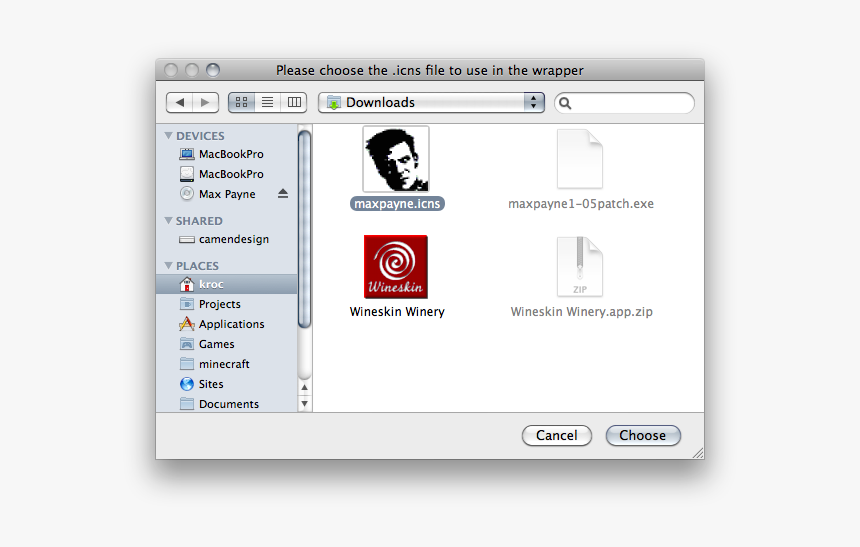Open the Games folder in sidebar
The width and height of the screenshot is (860, 547).
[227, 344]
